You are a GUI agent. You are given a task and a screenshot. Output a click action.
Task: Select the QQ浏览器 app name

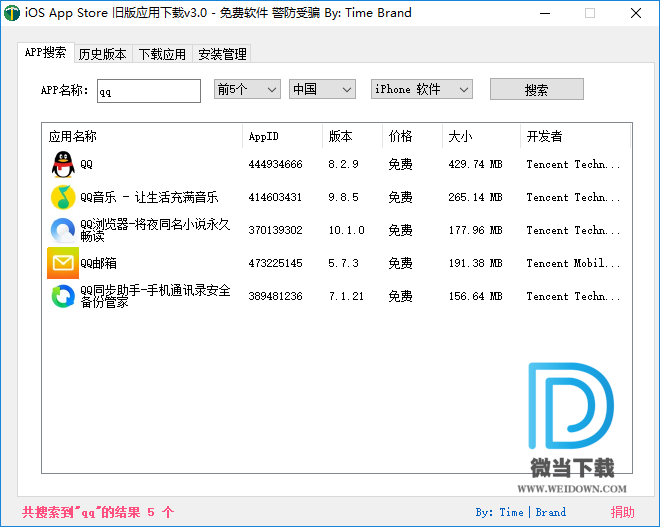tap(155, 230)
